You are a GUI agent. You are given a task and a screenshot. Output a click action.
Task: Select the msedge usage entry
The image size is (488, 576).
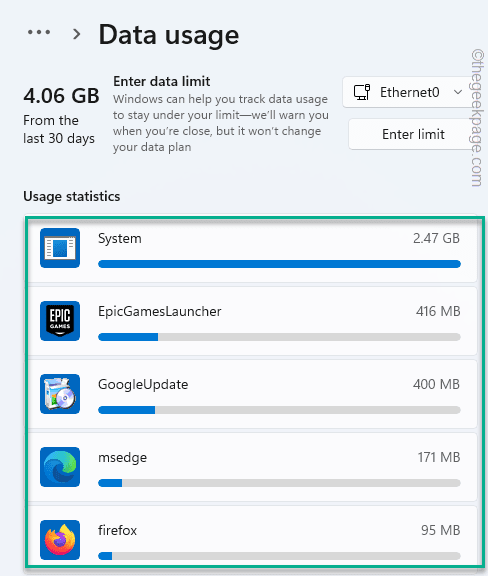click(x=252, y=467)
